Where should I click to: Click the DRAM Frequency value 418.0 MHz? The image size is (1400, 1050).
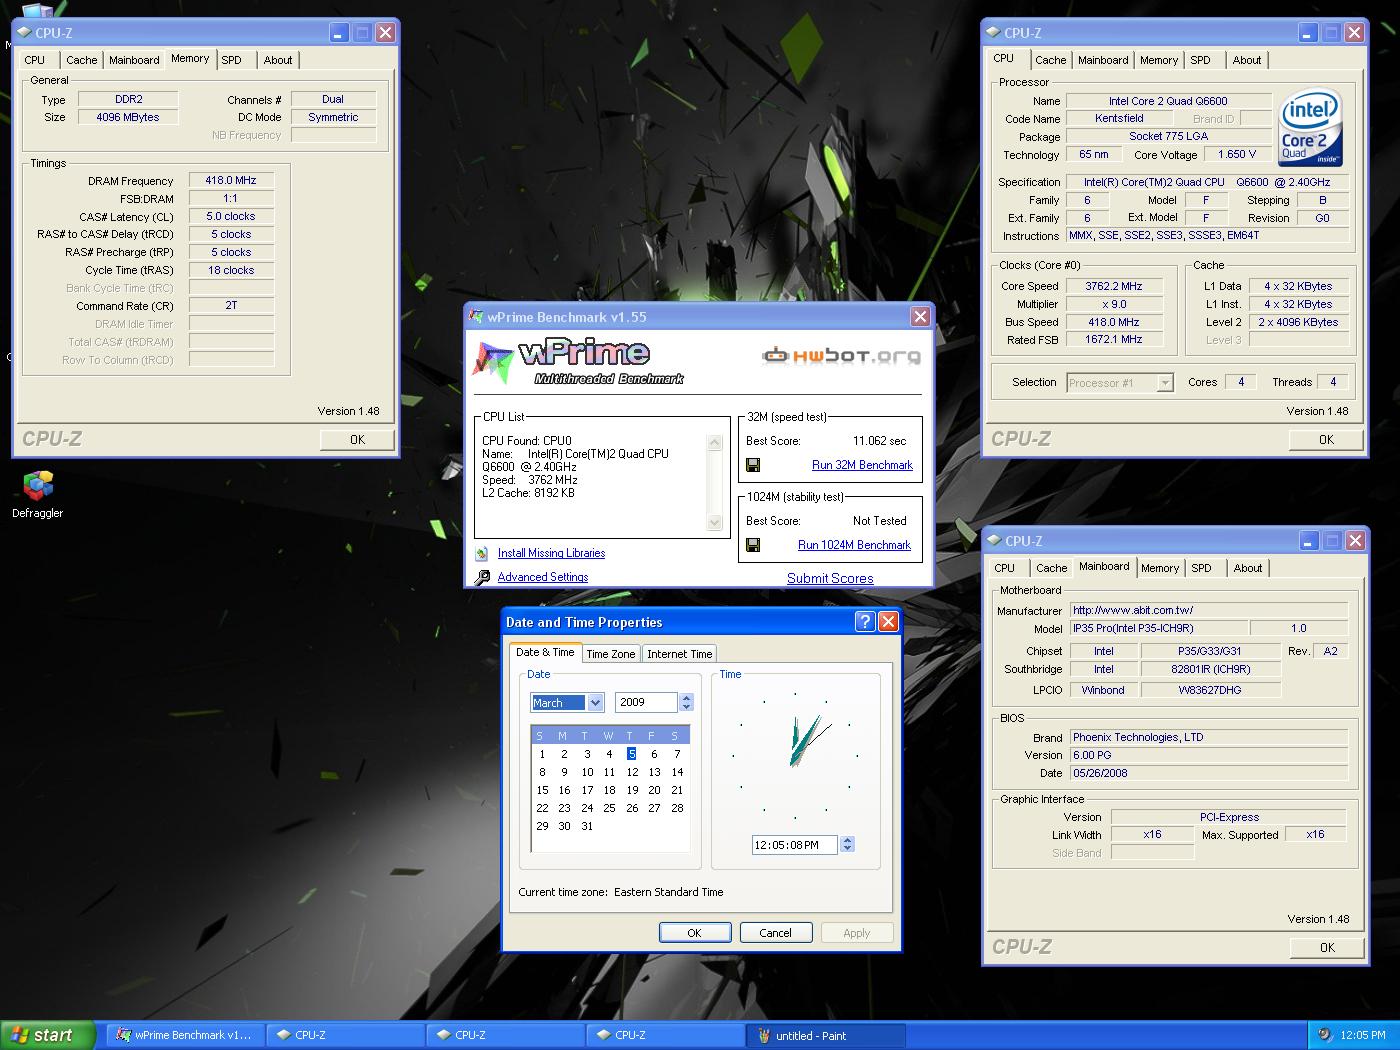[x=231, y=181]
